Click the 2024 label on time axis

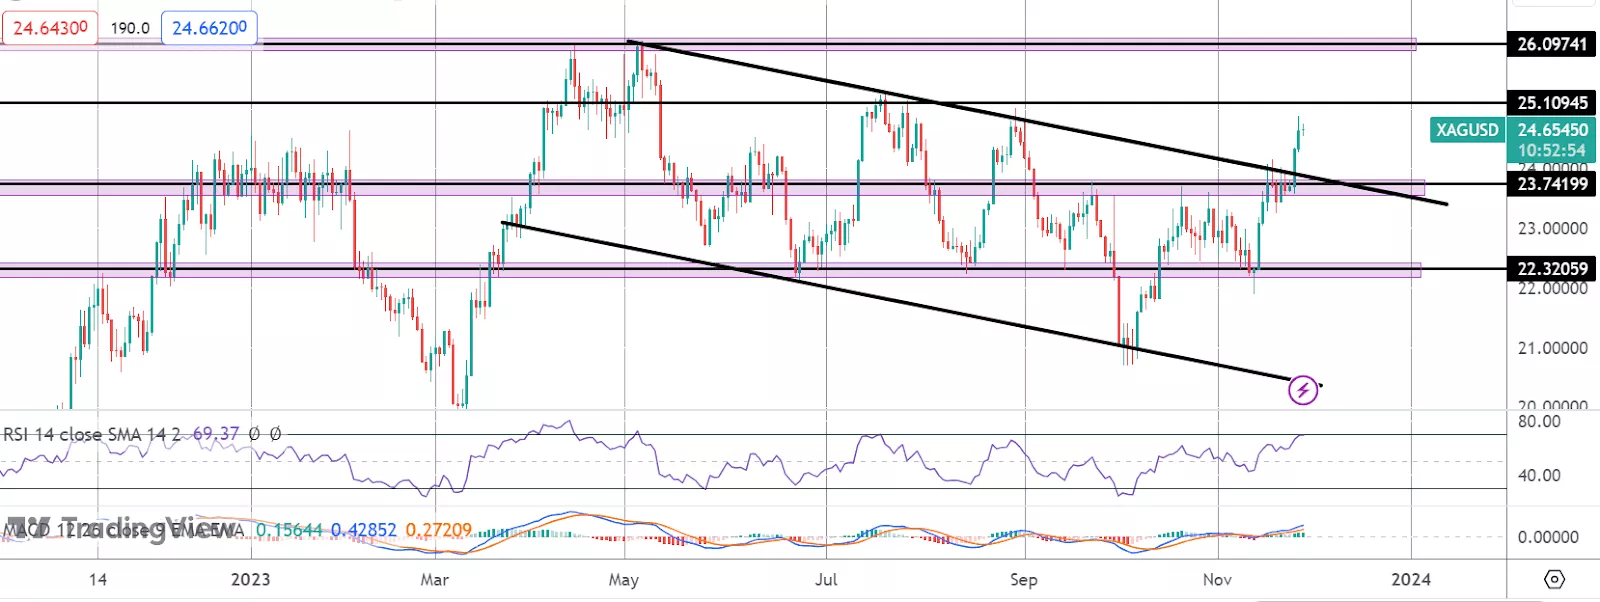[x=1411, y=579]
